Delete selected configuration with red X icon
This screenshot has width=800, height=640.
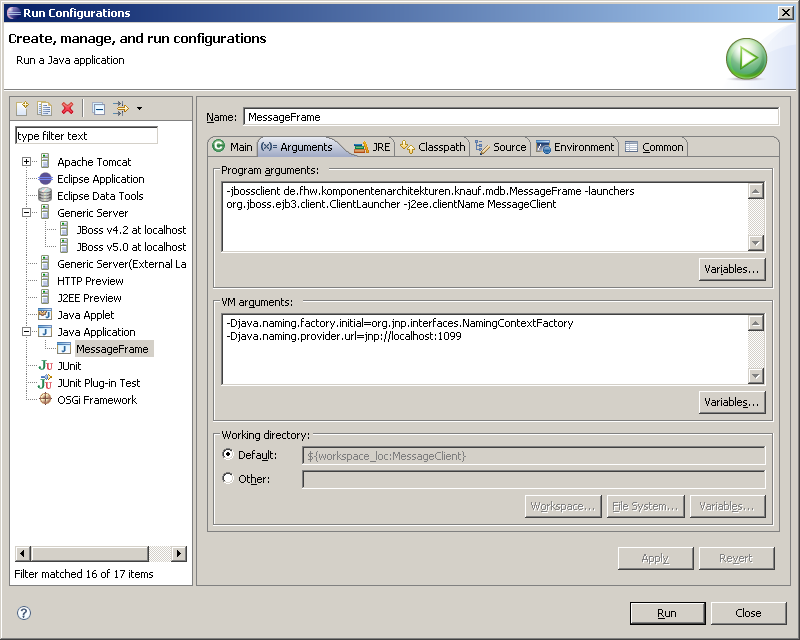click(67, 108)
